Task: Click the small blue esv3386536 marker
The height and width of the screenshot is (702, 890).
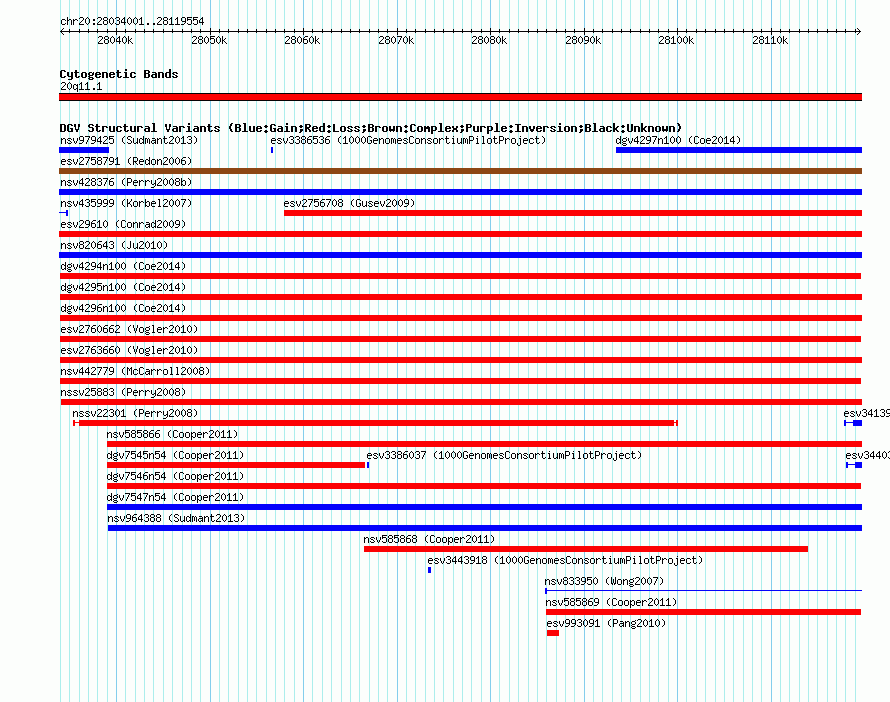Action: 272,150
